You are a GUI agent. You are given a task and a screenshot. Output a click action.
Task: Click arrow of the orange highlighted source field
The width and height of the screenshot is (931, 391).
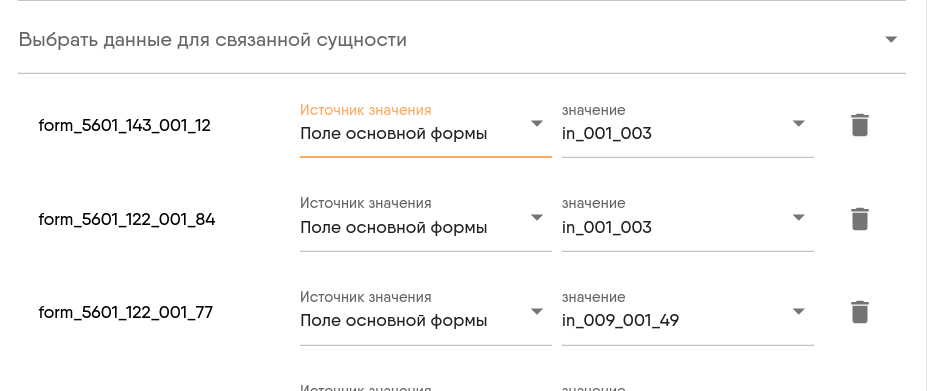(537, 123)
